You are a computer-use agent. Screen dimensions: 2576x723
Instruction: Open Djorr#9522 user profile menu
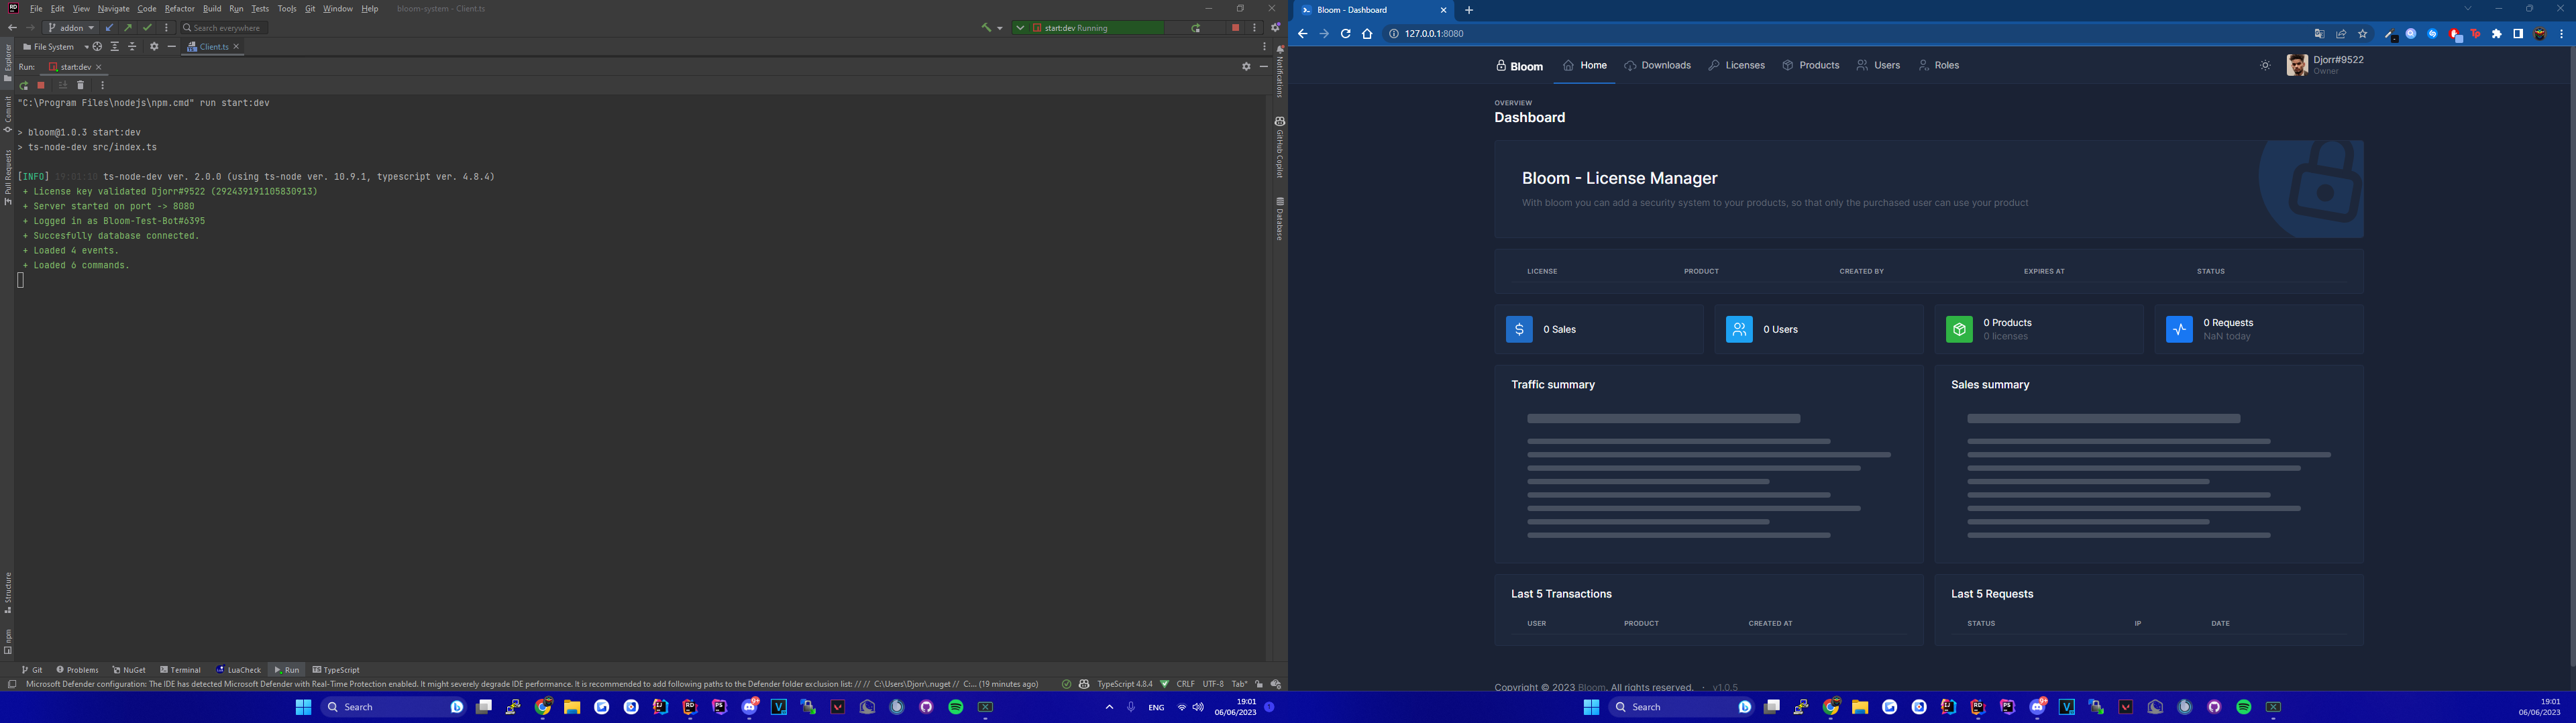[x=2326, y=65]
